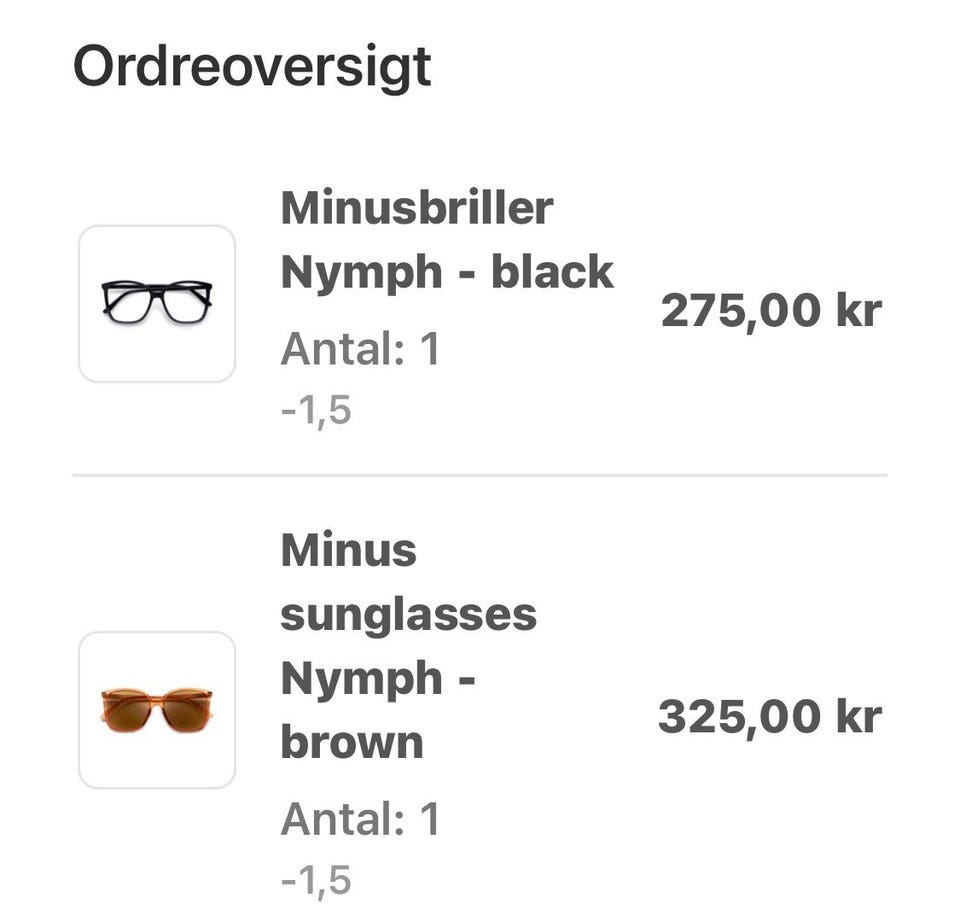Click the 275,00 kr price
Image resolution: width=960 pixels, height=921 pixels.
click(x=771, y=311)
